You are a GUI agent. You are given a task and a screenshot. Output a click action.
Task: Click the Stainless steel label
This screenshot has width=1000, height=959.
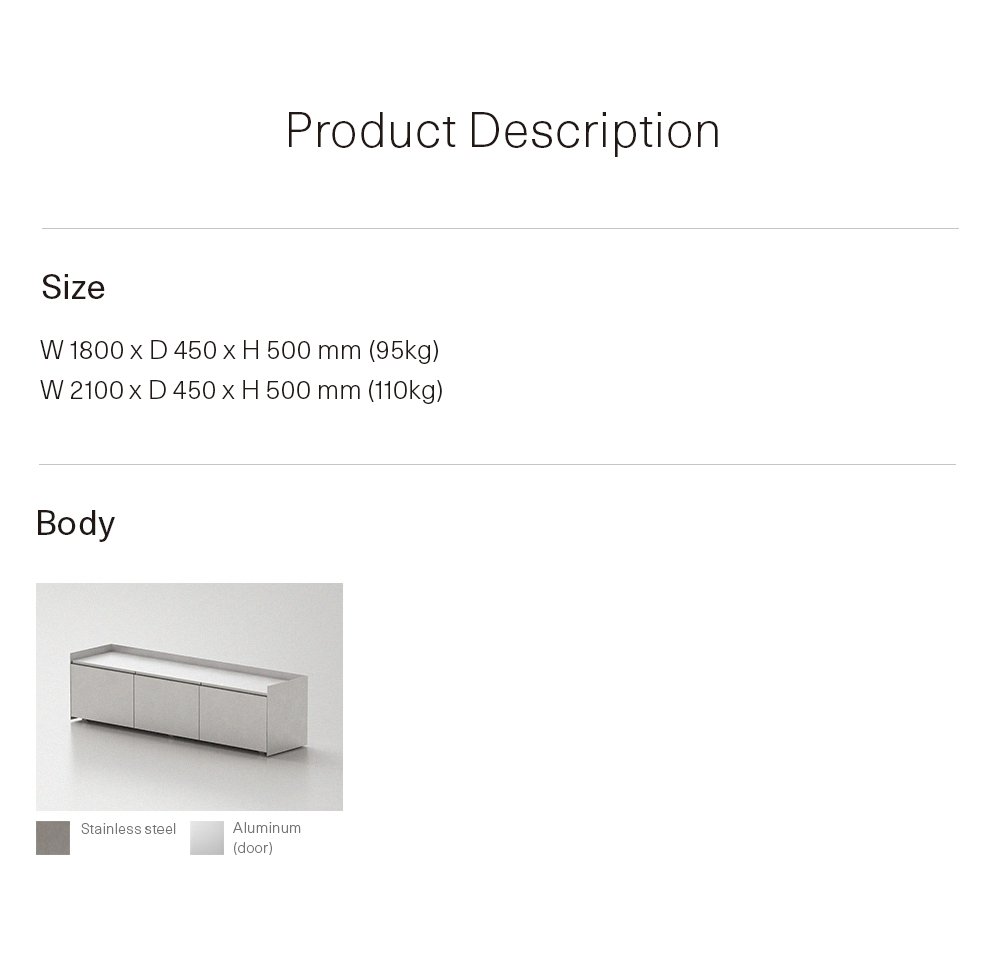(128, 829)
